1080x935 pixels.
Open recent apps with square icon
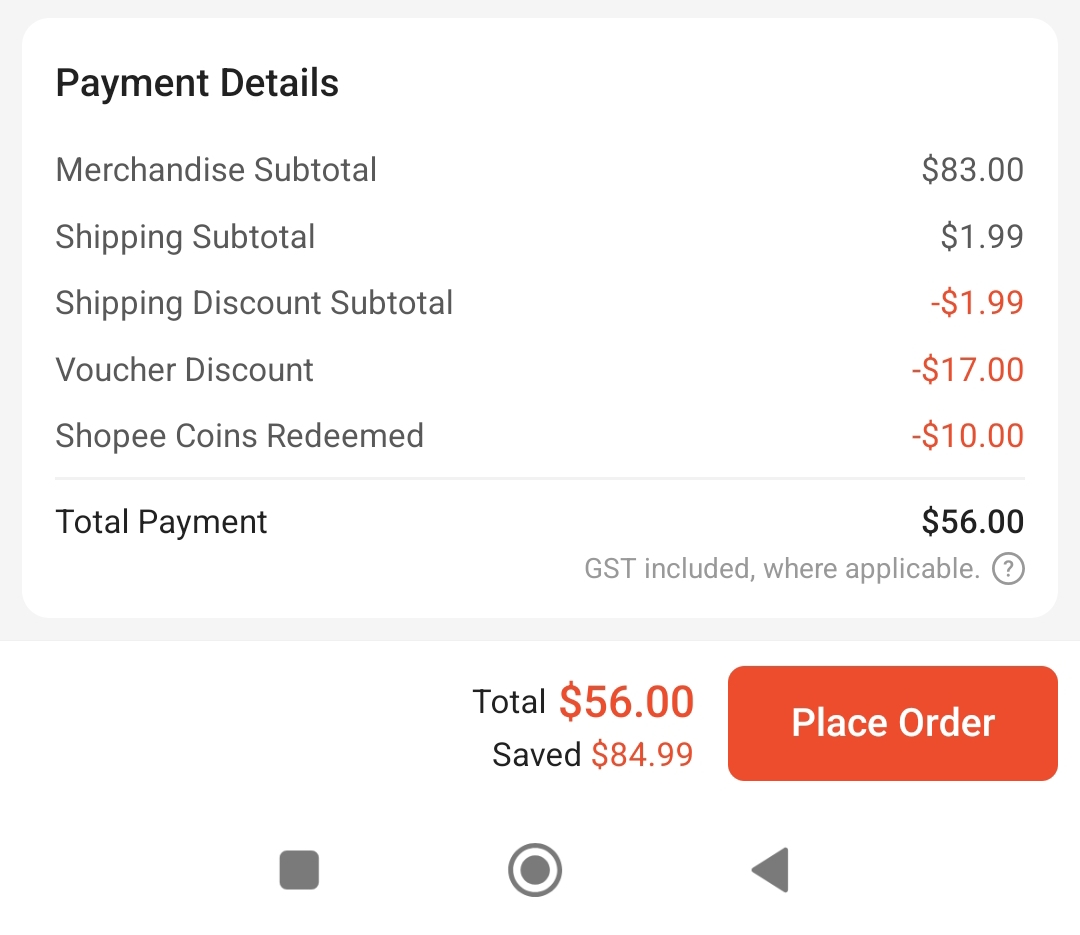pos(299,870)
